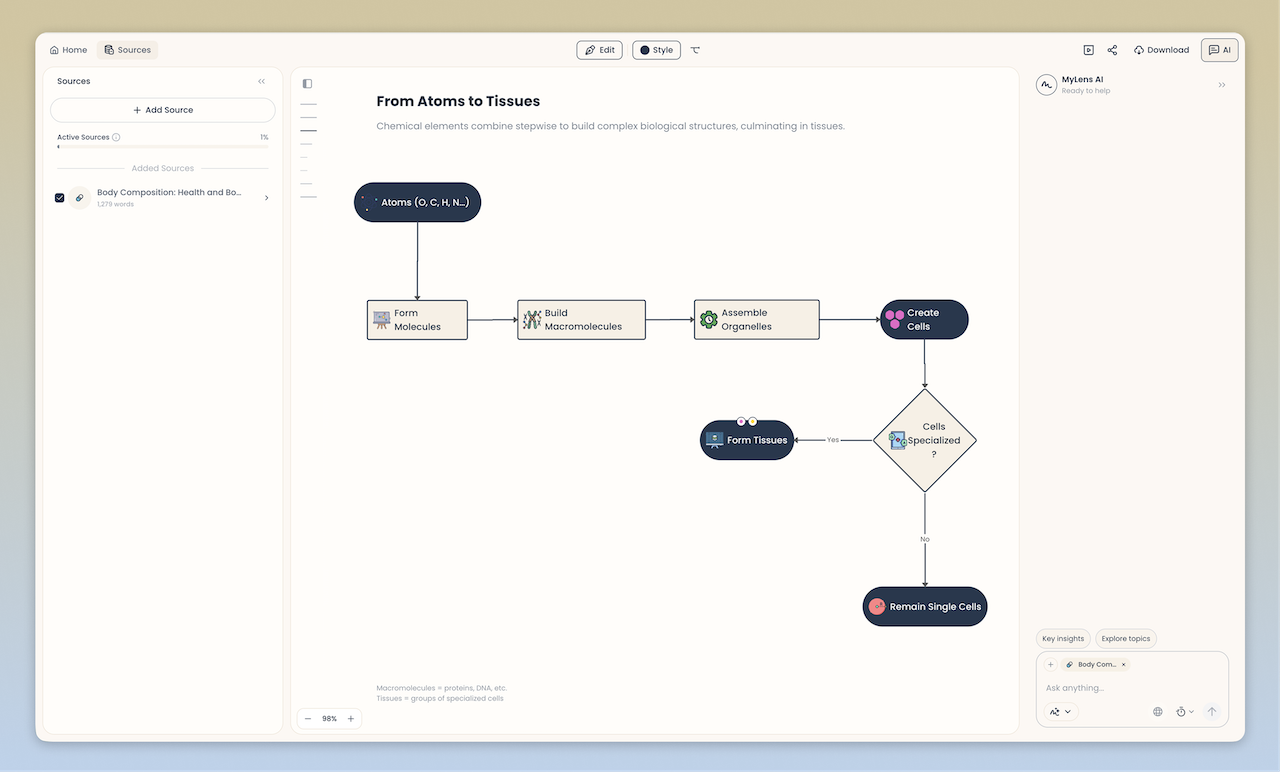Click the MyLens AI logo avatar
This screenshot has width=1280, height=772.
pos(1046,84)
